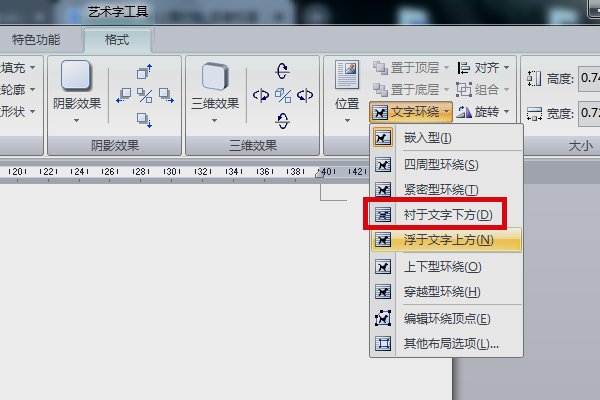The width and height of the screenshot is (600, 400).
Task: Toggle 3D effect on/off center icon
Action: click(283, 95)
